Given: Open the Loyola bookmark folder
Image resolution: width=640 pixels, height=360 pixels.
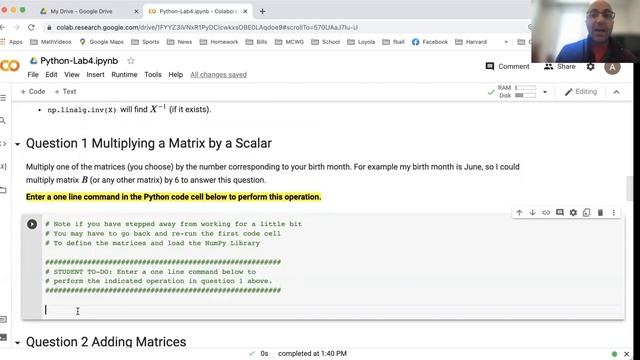Looking at the screenshot, I should [x=361, y=42].
